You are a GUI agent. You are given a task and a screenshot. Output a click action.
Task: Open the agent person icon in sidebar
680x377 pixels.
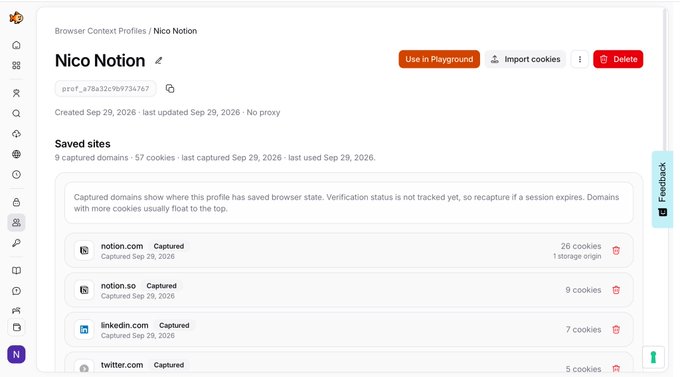(x=16, y=93)
